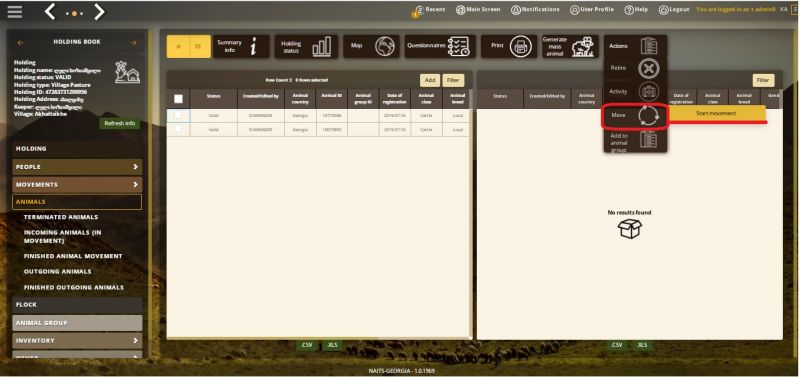Open Notifications

(535, 10)
